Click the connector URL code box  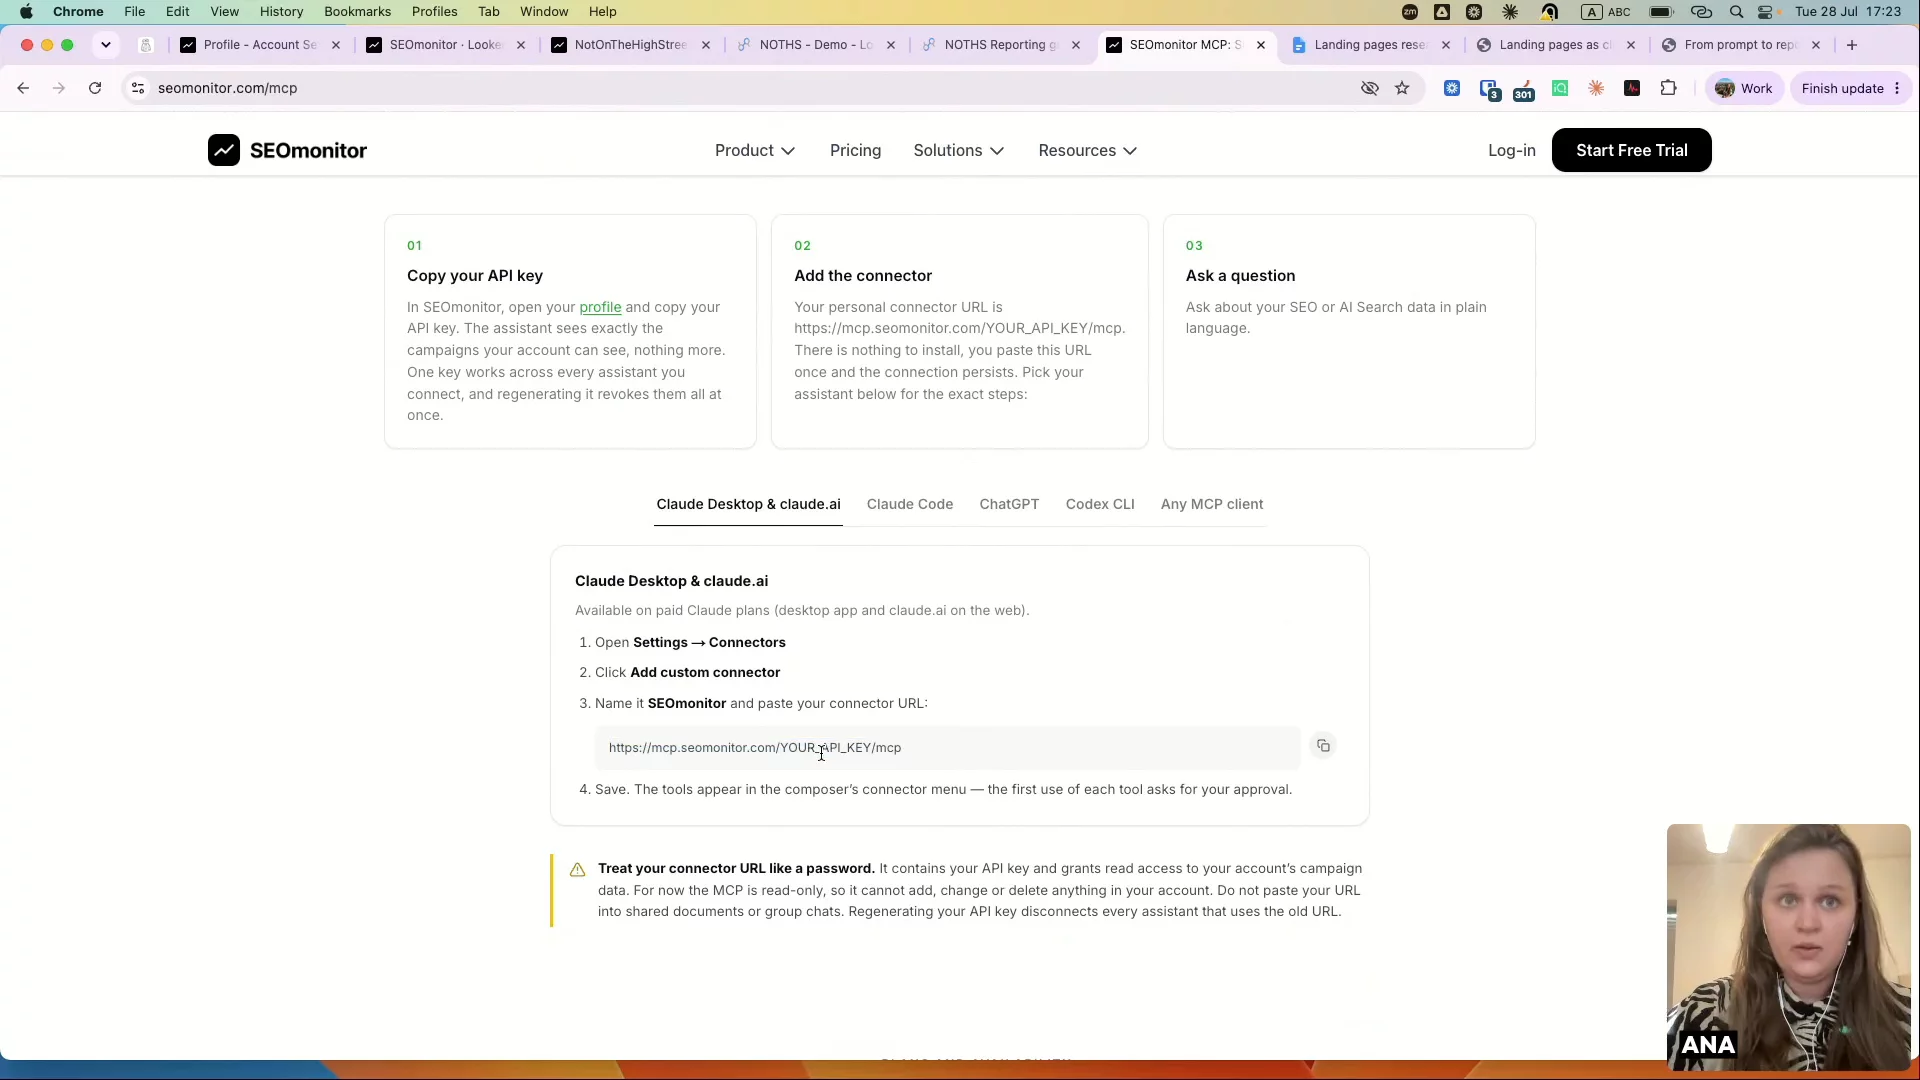[947, 748]
